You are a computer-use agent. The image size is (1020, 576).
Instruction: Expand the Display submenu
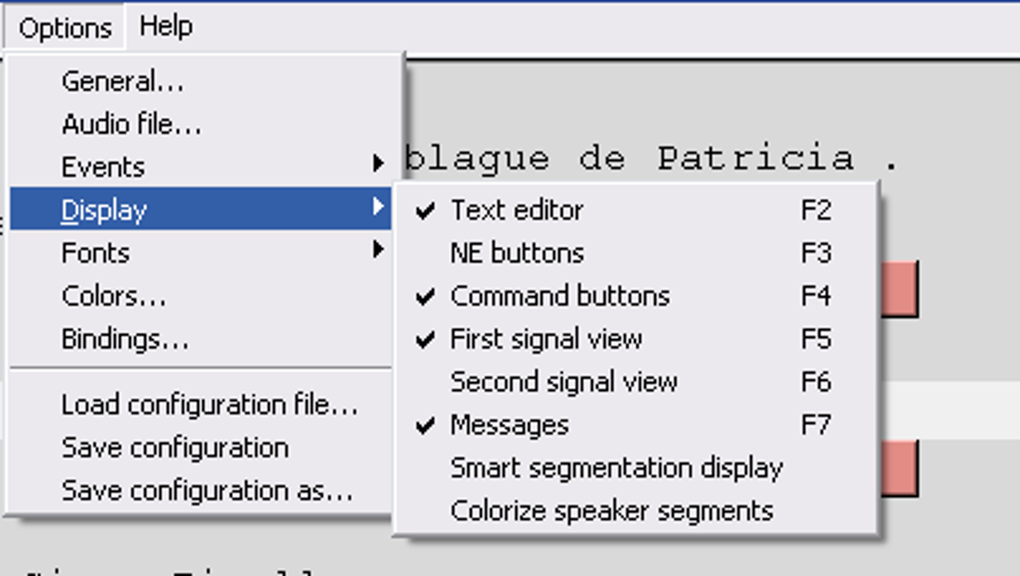pos(104,210)
